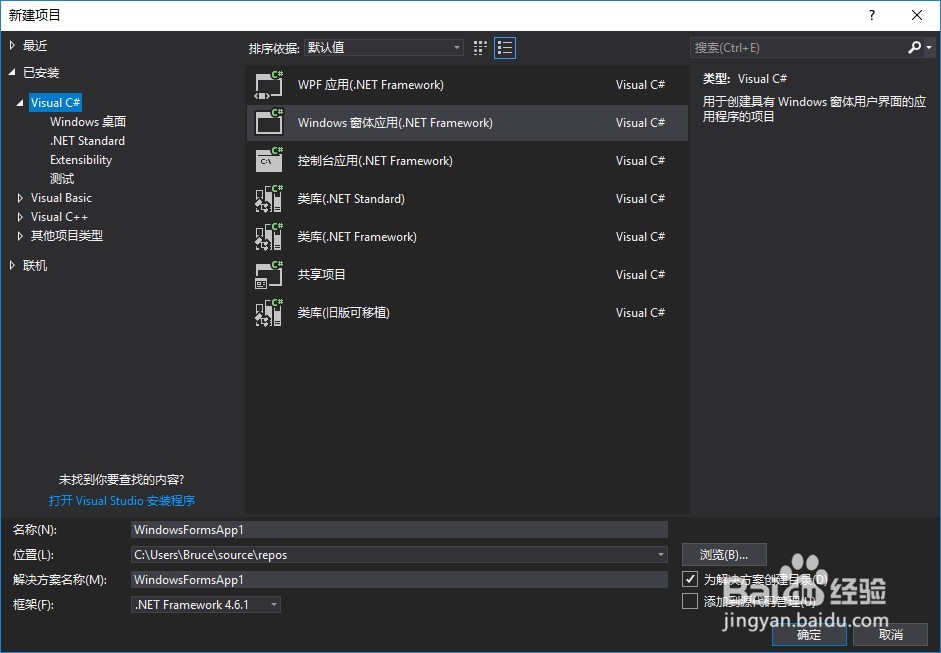This screenshot has width=941, height=653.
Task: Click the 确定 button
Action: click(809, 634)
